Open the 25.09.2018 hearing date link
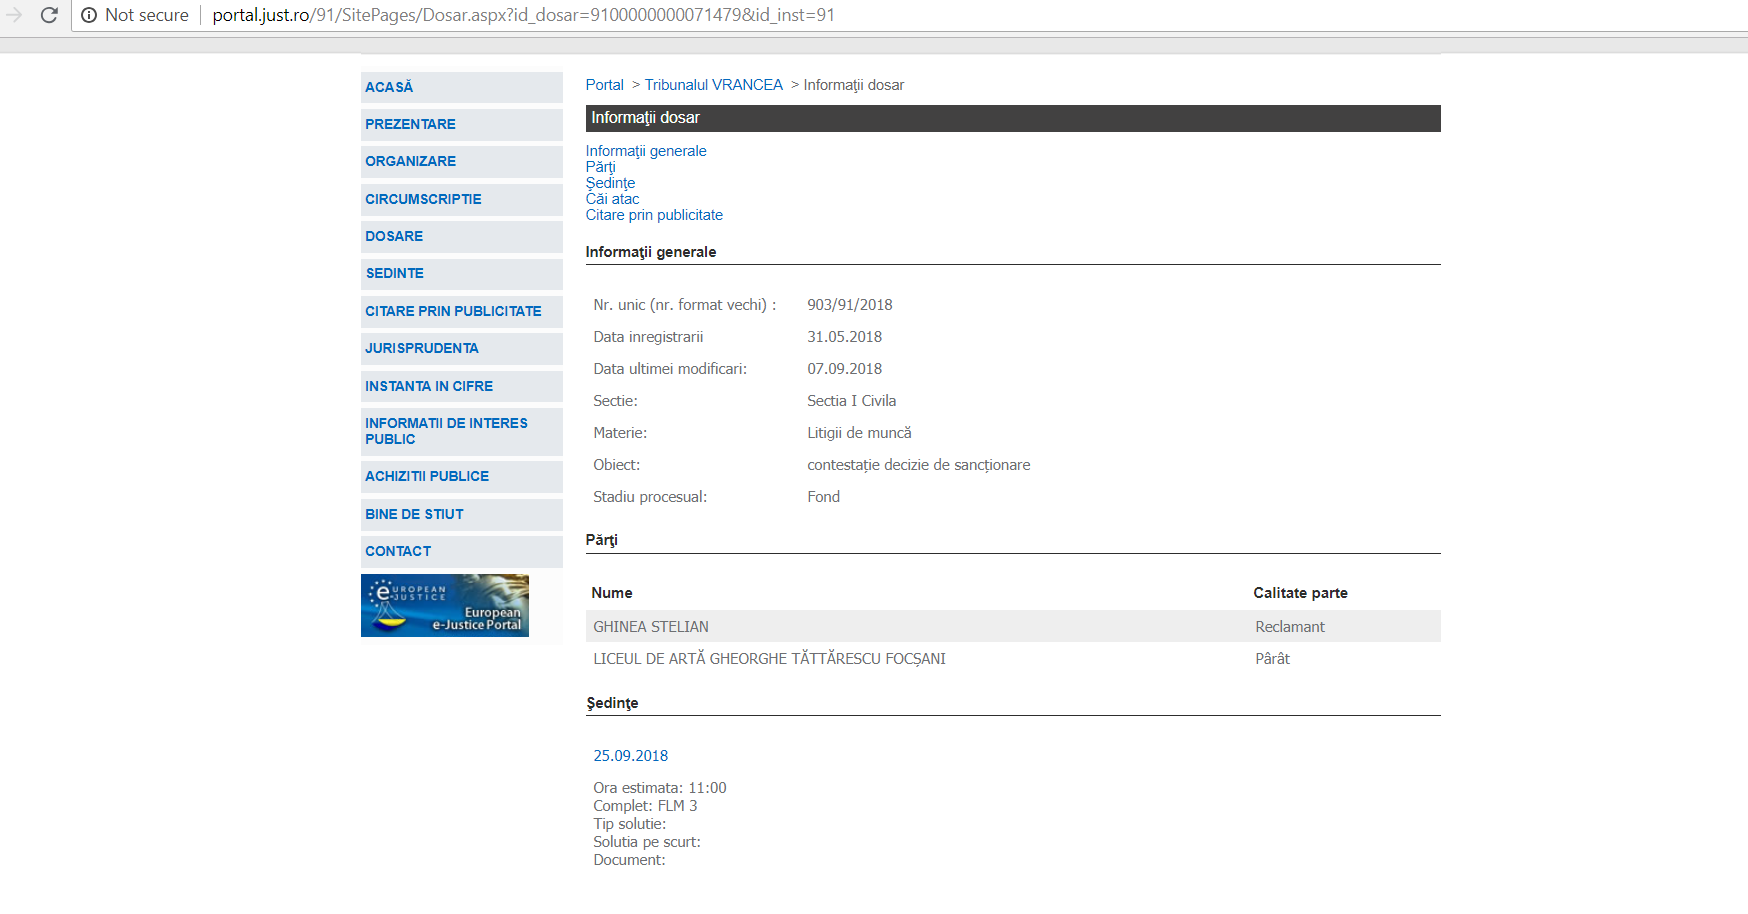 pos(630,756)
